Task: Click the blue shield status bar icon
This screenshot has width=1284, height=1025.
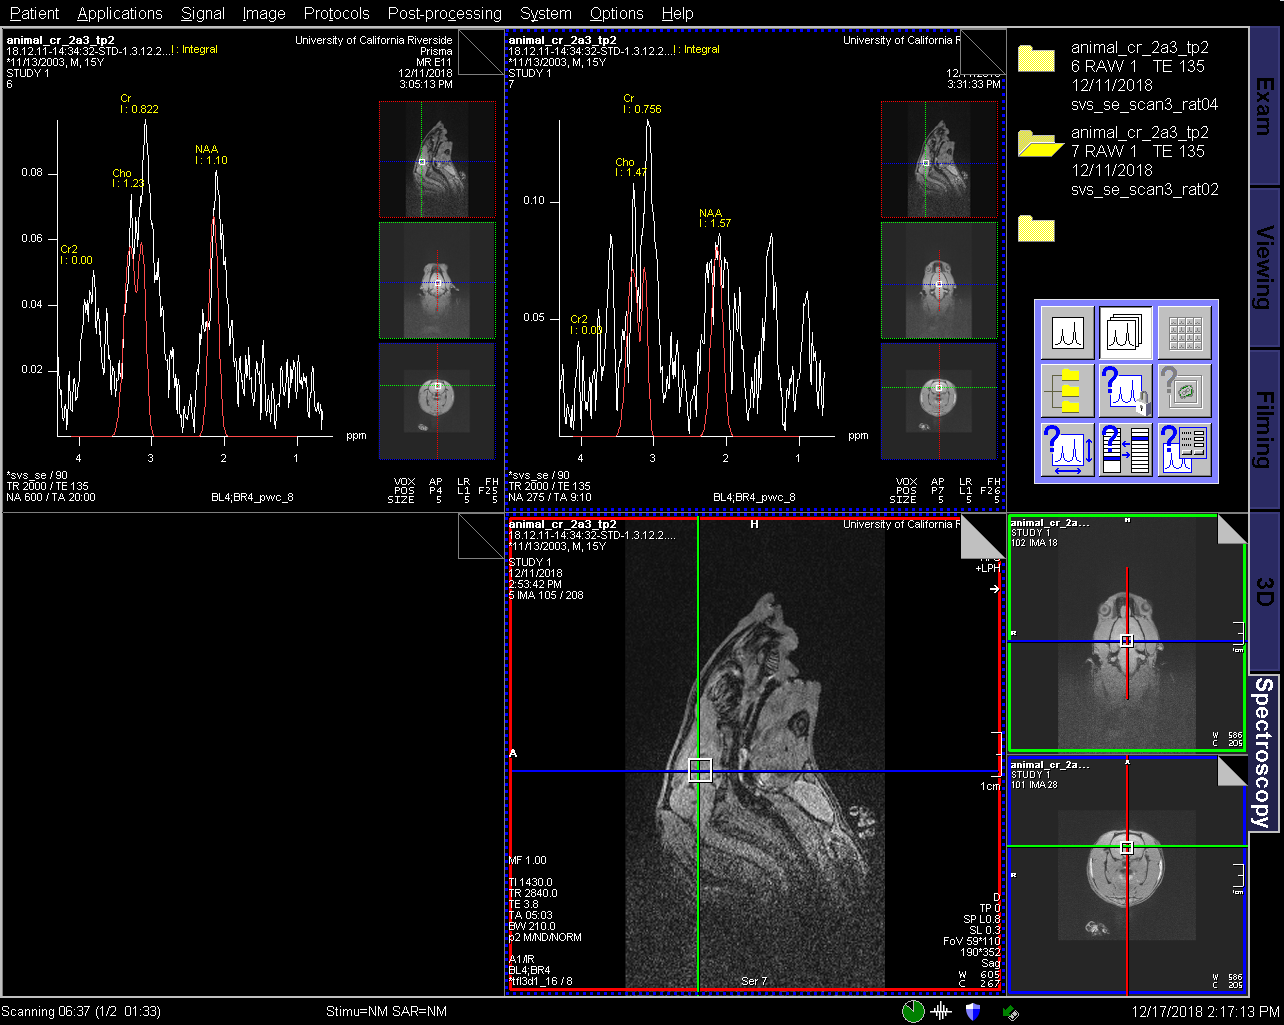Action: click(x=972, y=1011)
